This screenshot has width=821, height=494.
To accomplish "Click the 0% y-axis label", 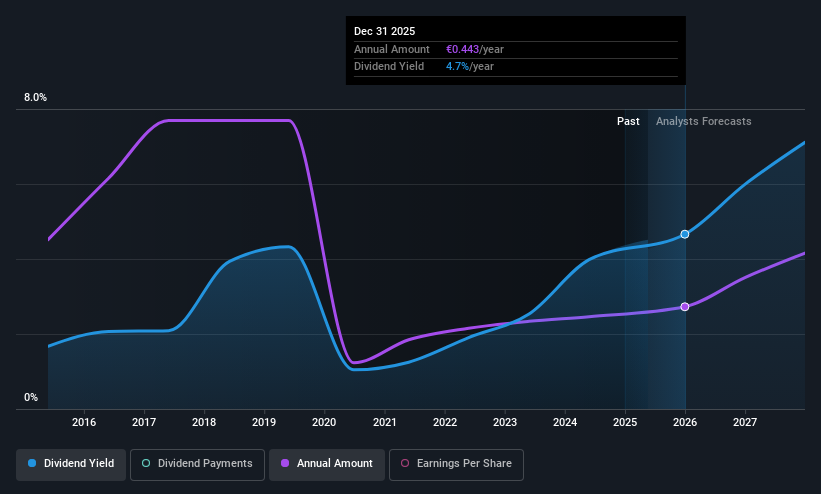I will pyautogui.click(x=31, y=398).
